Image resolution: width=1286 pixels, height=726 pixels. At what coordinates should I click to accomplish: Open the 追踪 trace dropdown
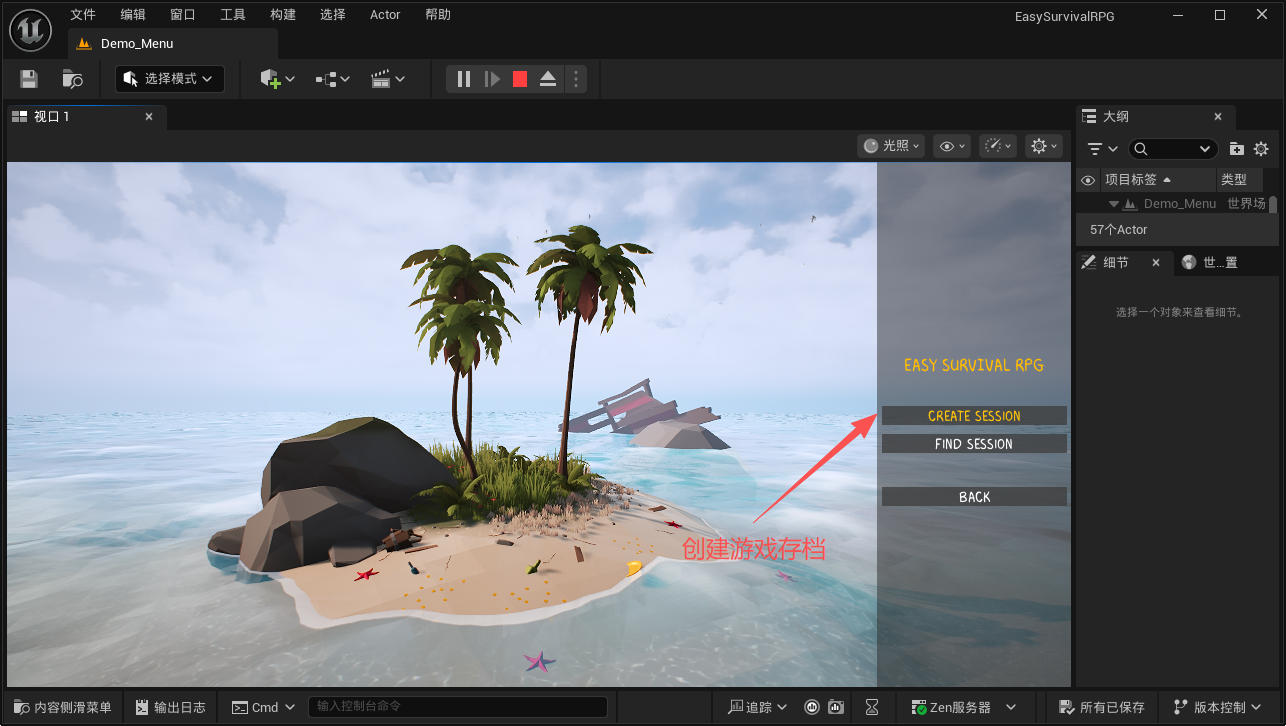tap(758, 707)
